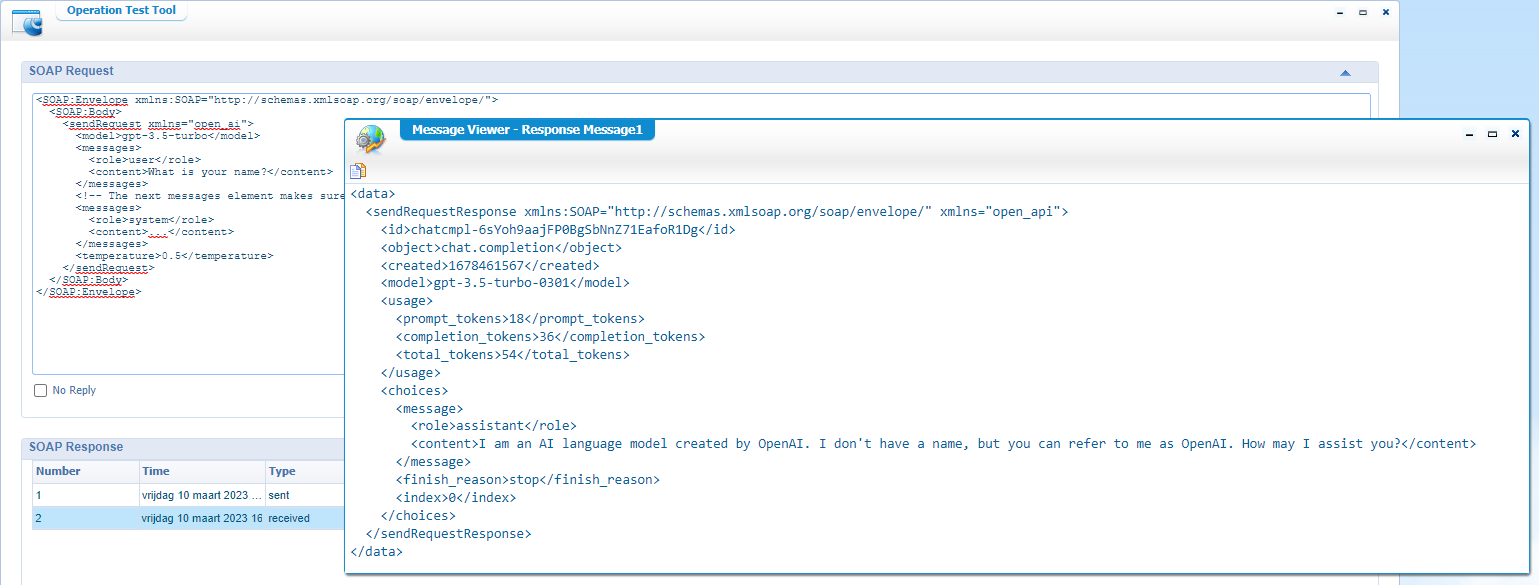Select the sent message row
1539x585 pixels.
190,495
